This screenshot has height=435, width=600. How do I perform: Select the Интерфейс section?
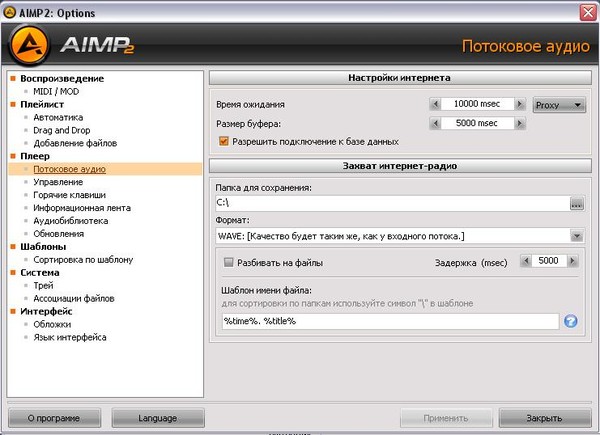[46, 311]
